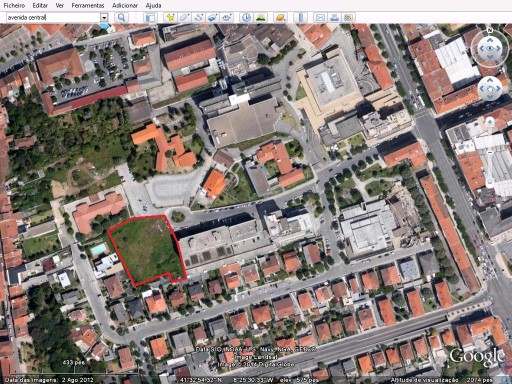512x384 pixels.
Task: Open search history dropdown arrow
Action: [104, 17]
